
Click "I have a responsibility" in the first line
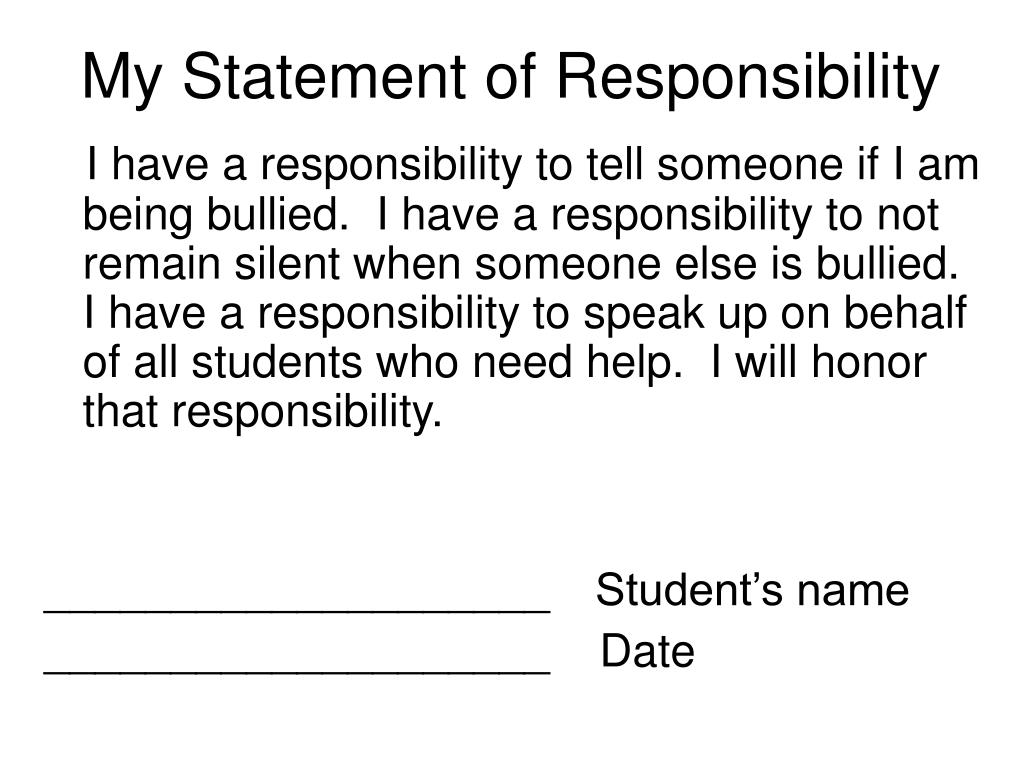coord(303,167)
